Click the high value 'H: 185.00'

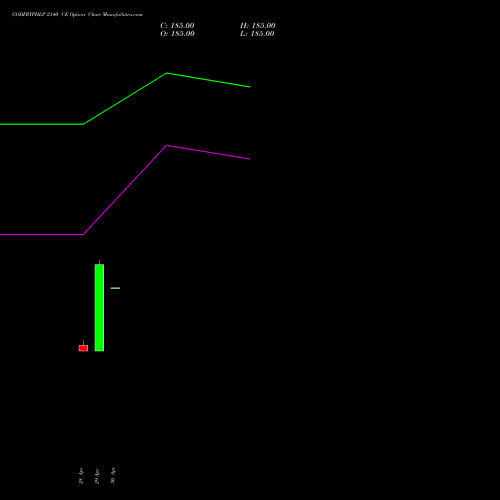(x=258, y=26)
